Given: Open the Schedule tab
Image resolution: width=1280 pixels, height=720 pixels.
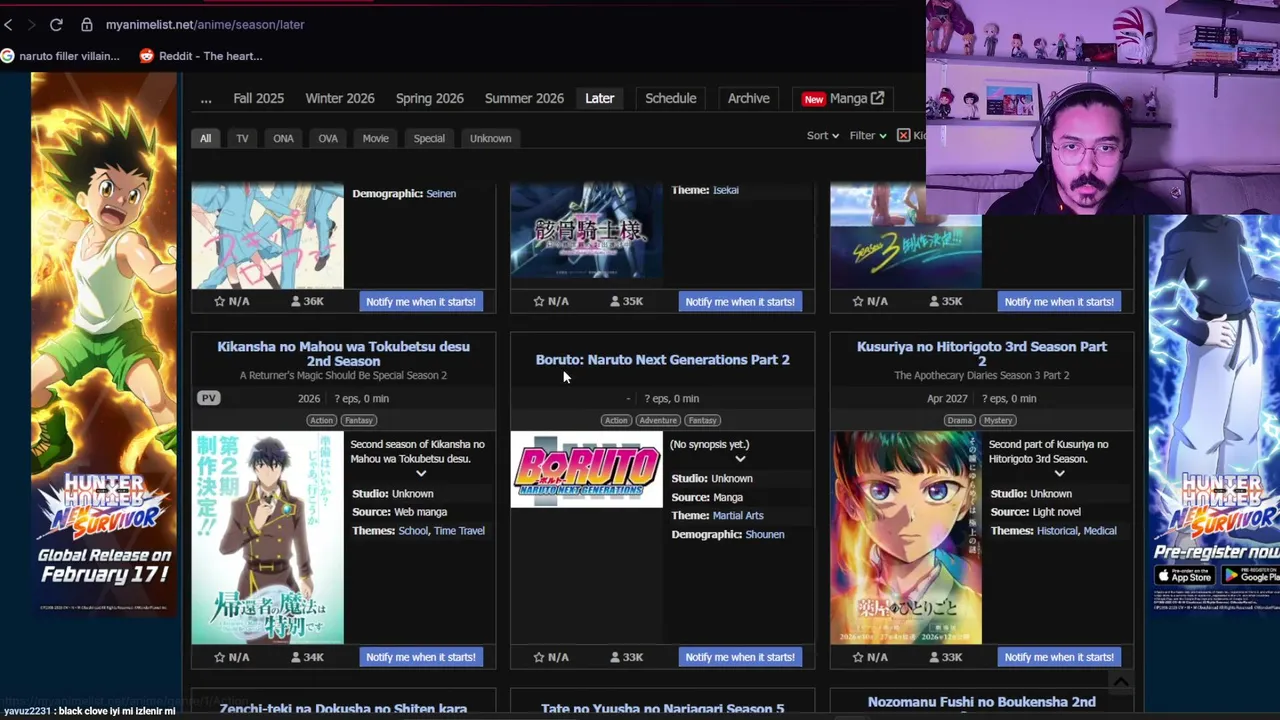Looking at the screenshot, I should pyautogui.click(x=671, y=98).
